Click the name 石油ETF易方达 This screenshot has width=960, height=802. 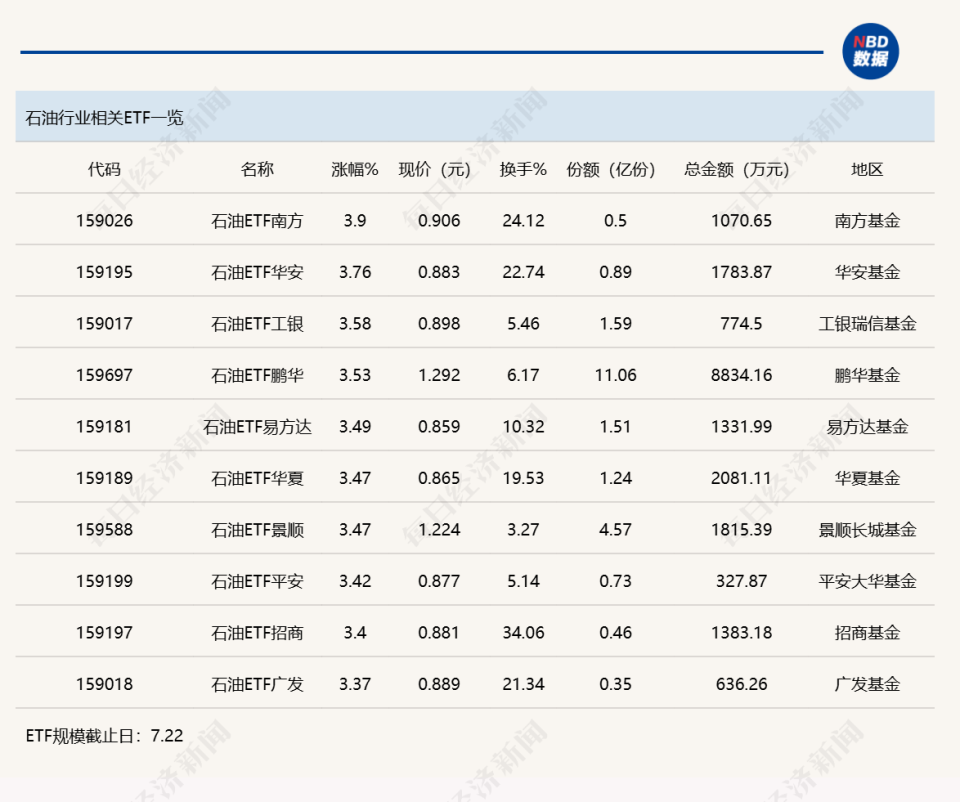point(257,426)
